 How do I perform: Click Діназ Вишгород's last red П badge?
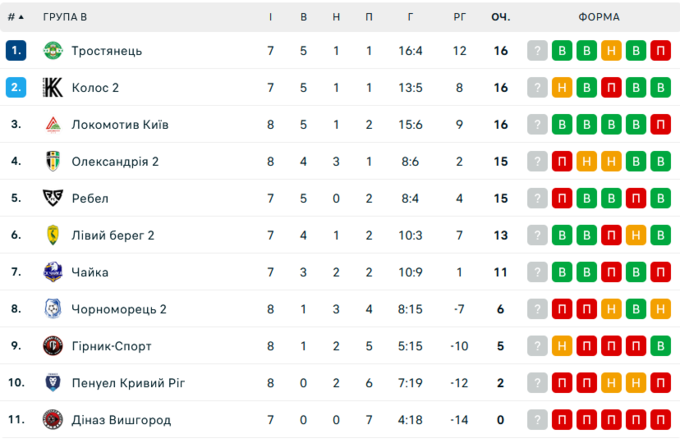pos(660,420)
